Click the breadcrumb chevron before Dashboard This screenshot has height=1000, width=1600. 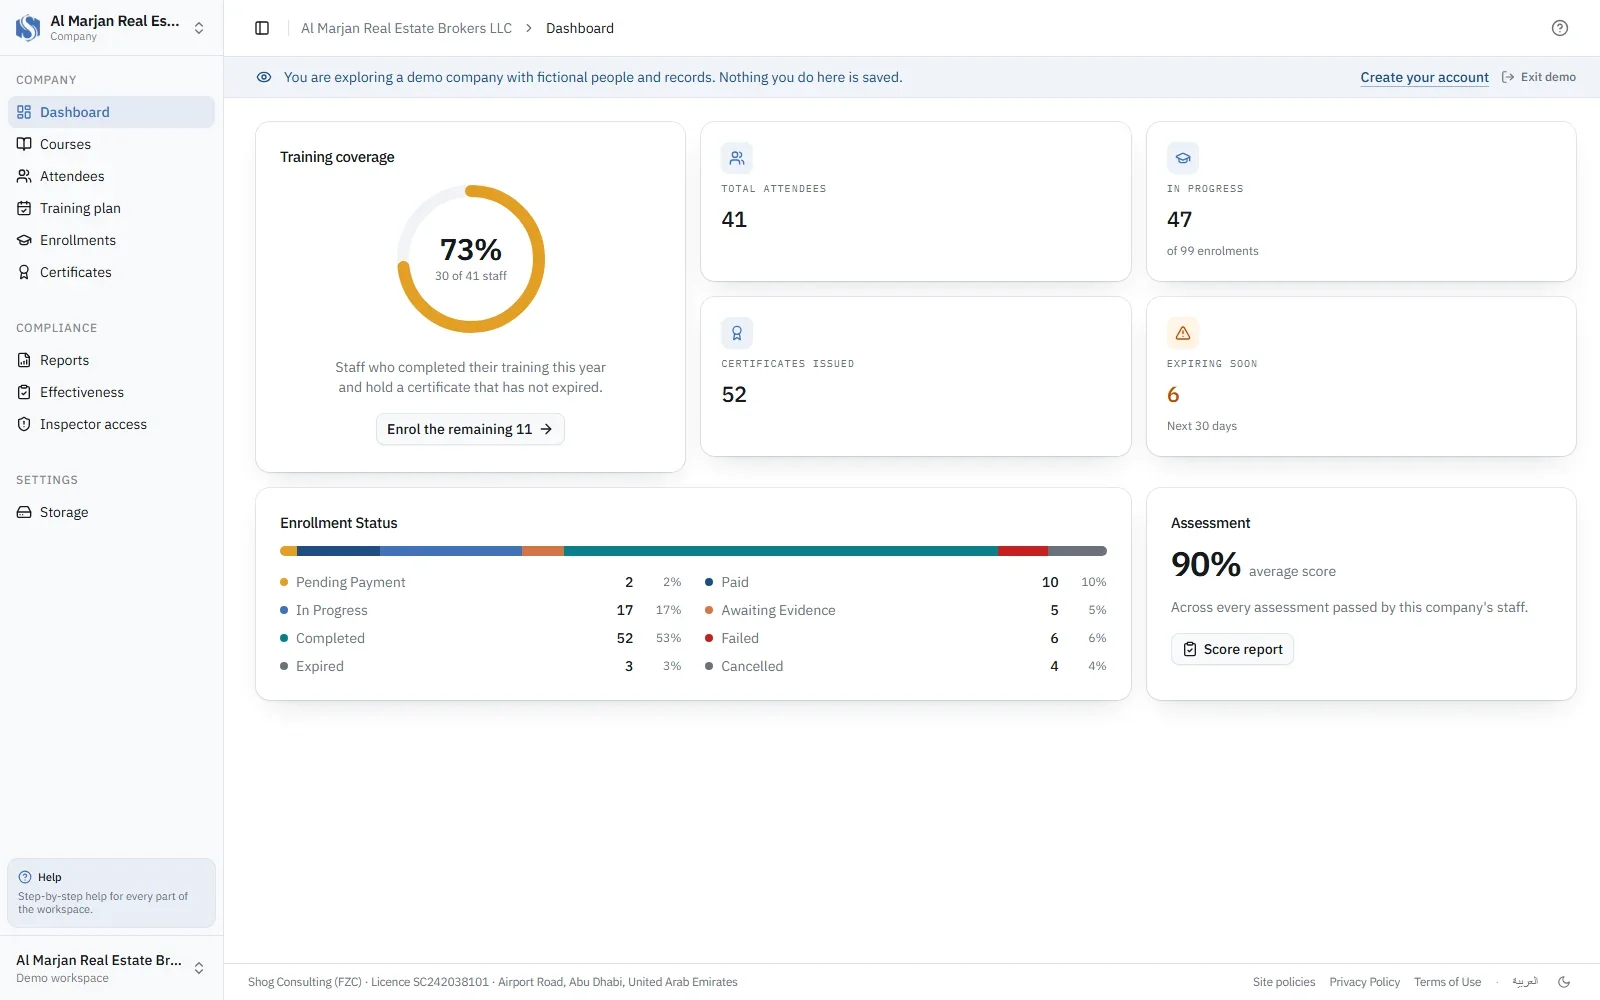pos(529,28)
